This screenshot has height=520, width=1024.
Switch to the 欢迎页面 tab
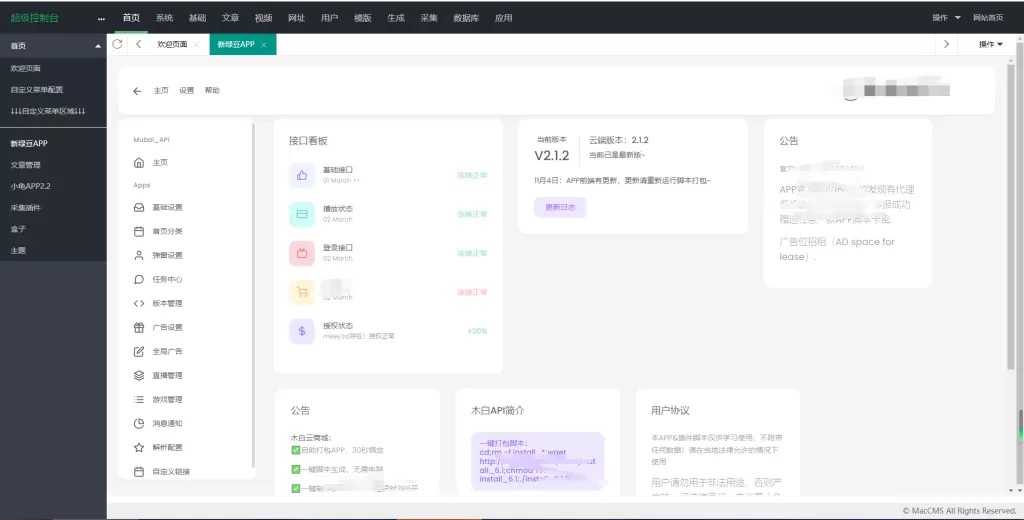(x=172, y=44)
